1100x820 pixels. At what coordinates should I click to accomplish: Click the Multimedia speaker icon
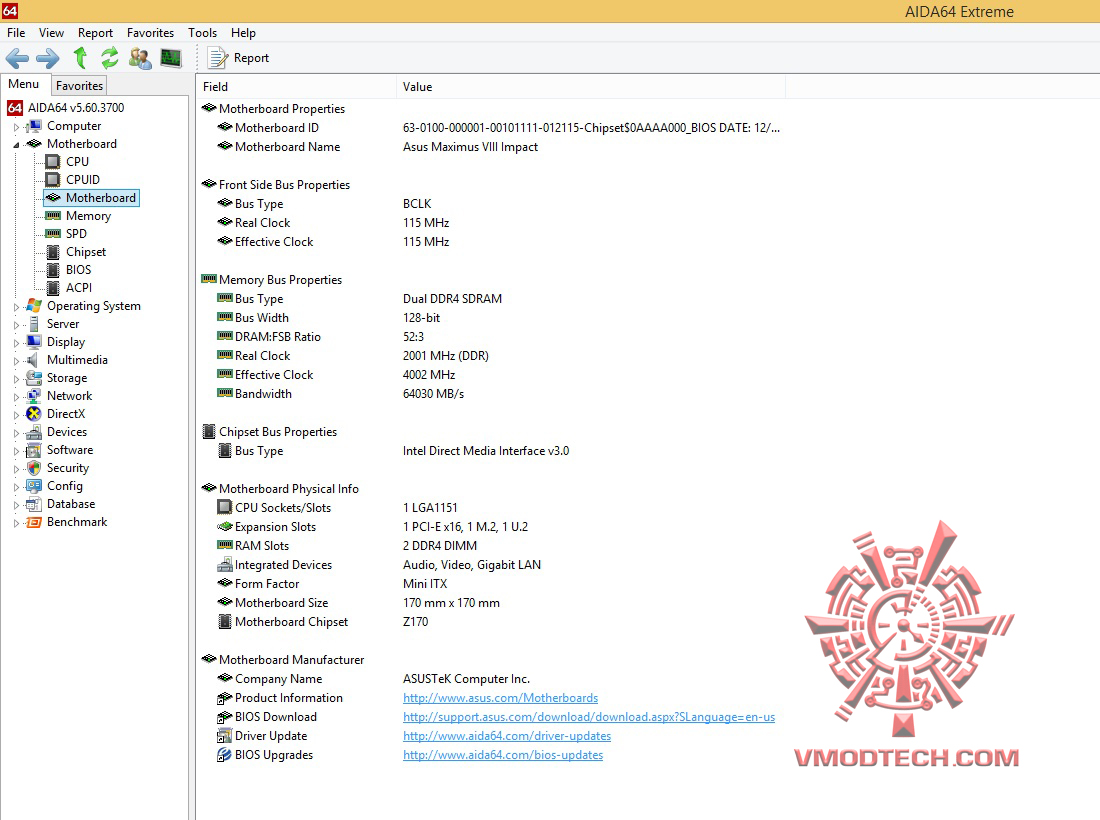coord(32,360)
